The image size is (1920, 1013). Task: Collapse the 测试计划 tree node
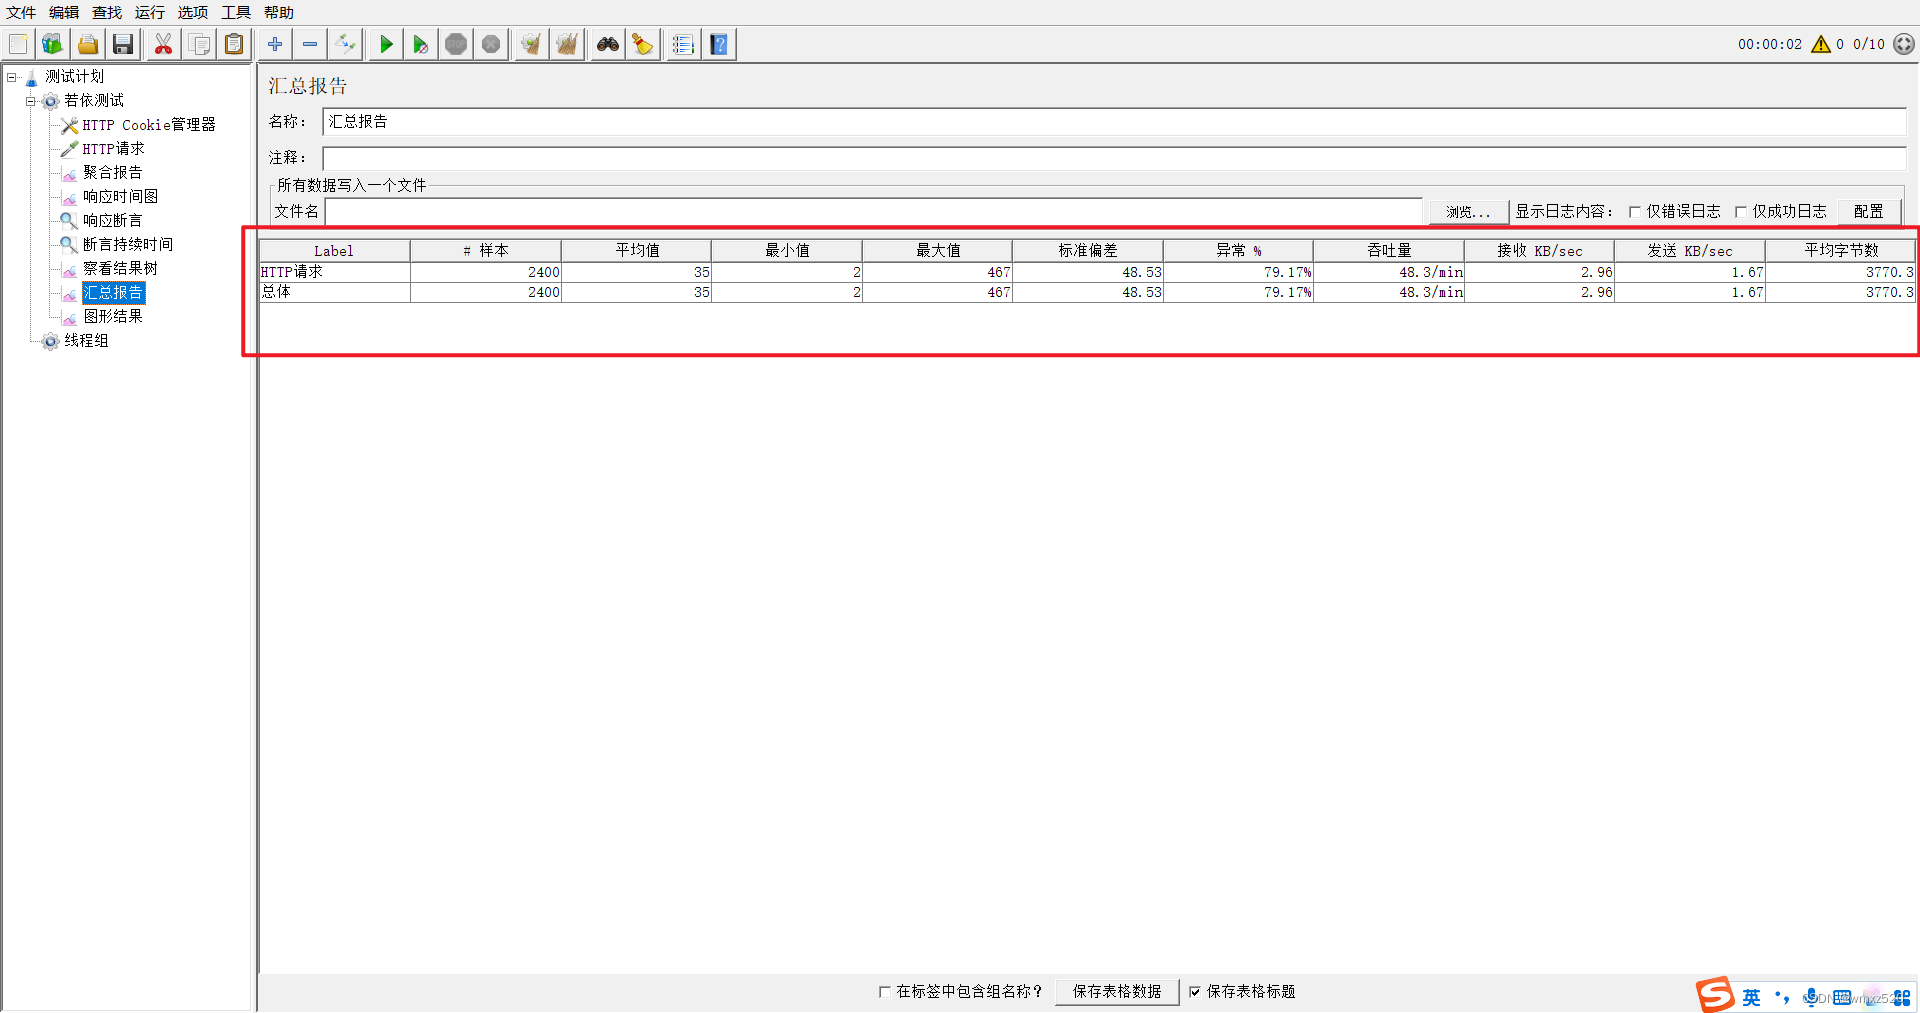click(11, 77)
